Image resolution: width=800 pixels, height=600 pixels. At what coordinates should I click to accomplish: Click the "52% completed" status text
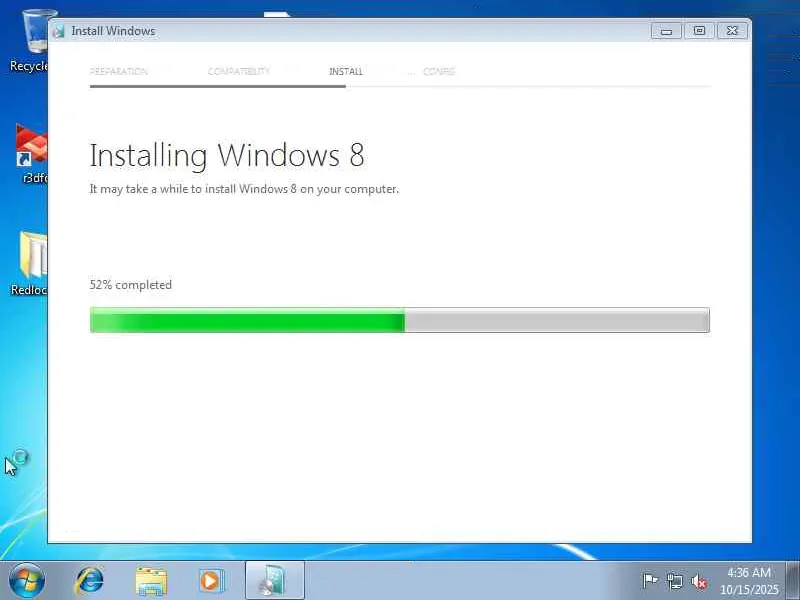131,285
